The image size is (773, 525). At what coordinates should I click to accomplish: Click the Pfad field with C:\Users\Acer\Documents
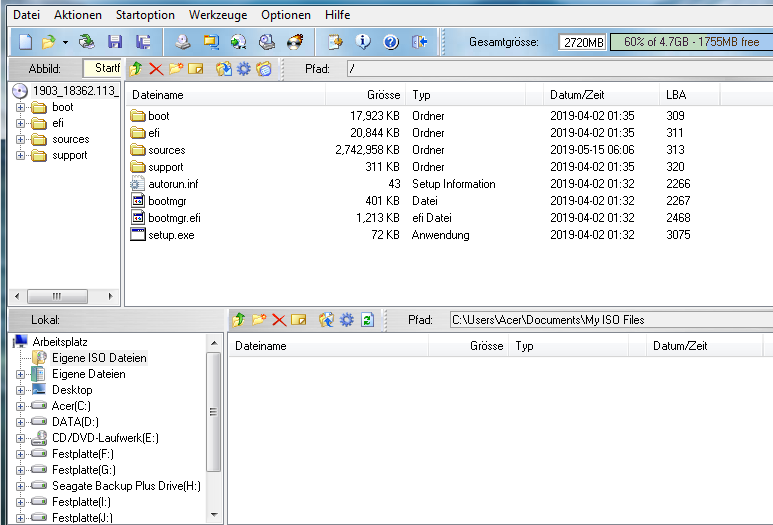pyautogui.click(x=611, y=320)
